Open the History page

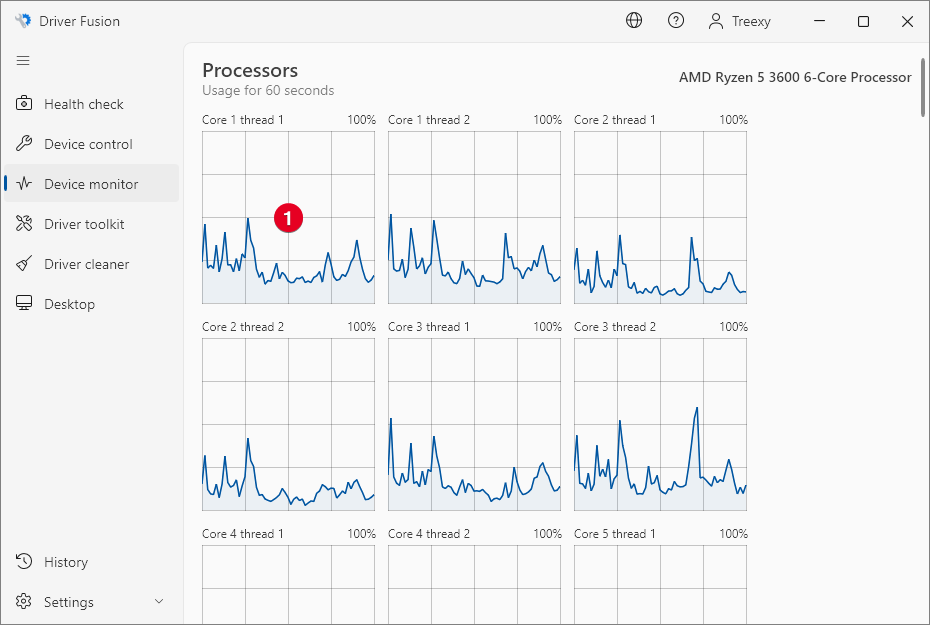pyautogui.click(x=91, y=562)
